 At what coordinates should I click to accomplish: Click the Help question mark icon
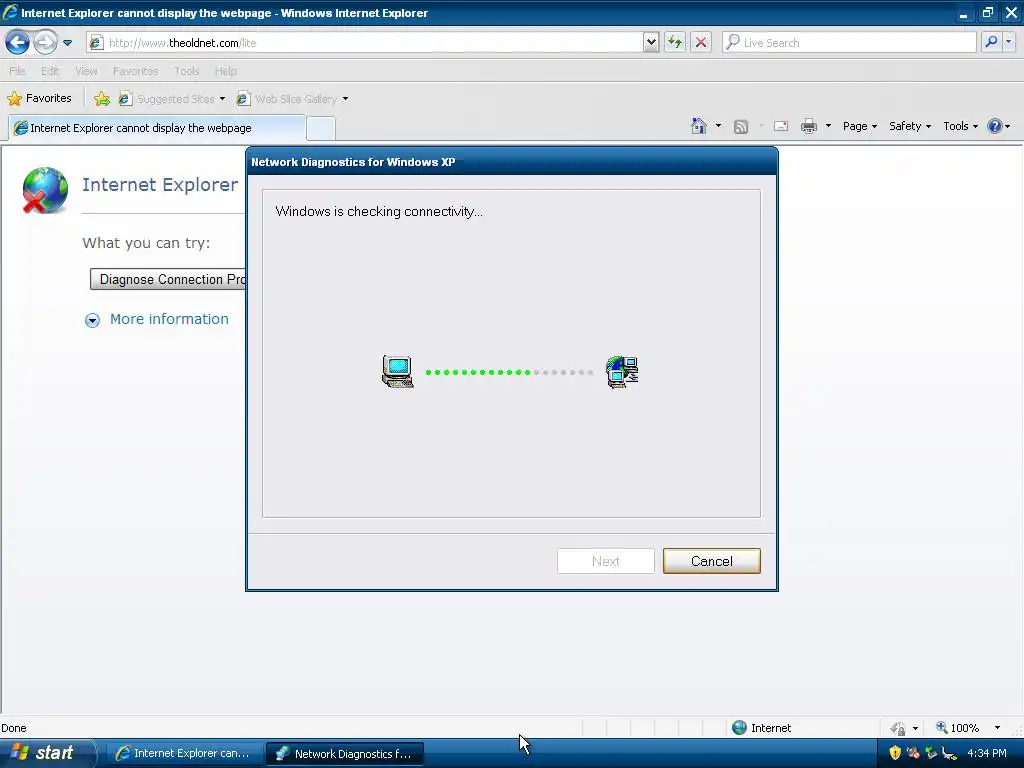[x=994, y=126]
